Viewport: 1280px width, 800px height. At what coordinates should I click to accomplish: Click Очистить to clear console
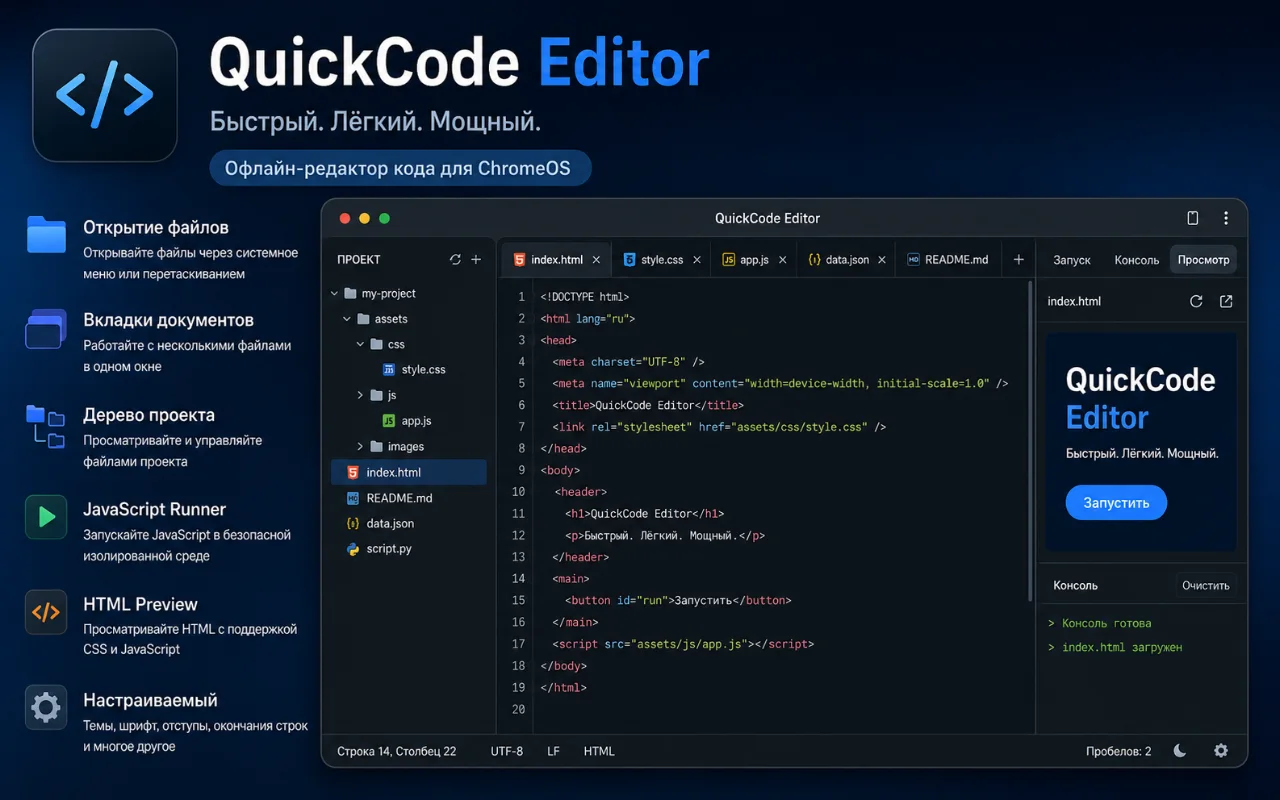pyautogui.click(x=1206, y=586)
